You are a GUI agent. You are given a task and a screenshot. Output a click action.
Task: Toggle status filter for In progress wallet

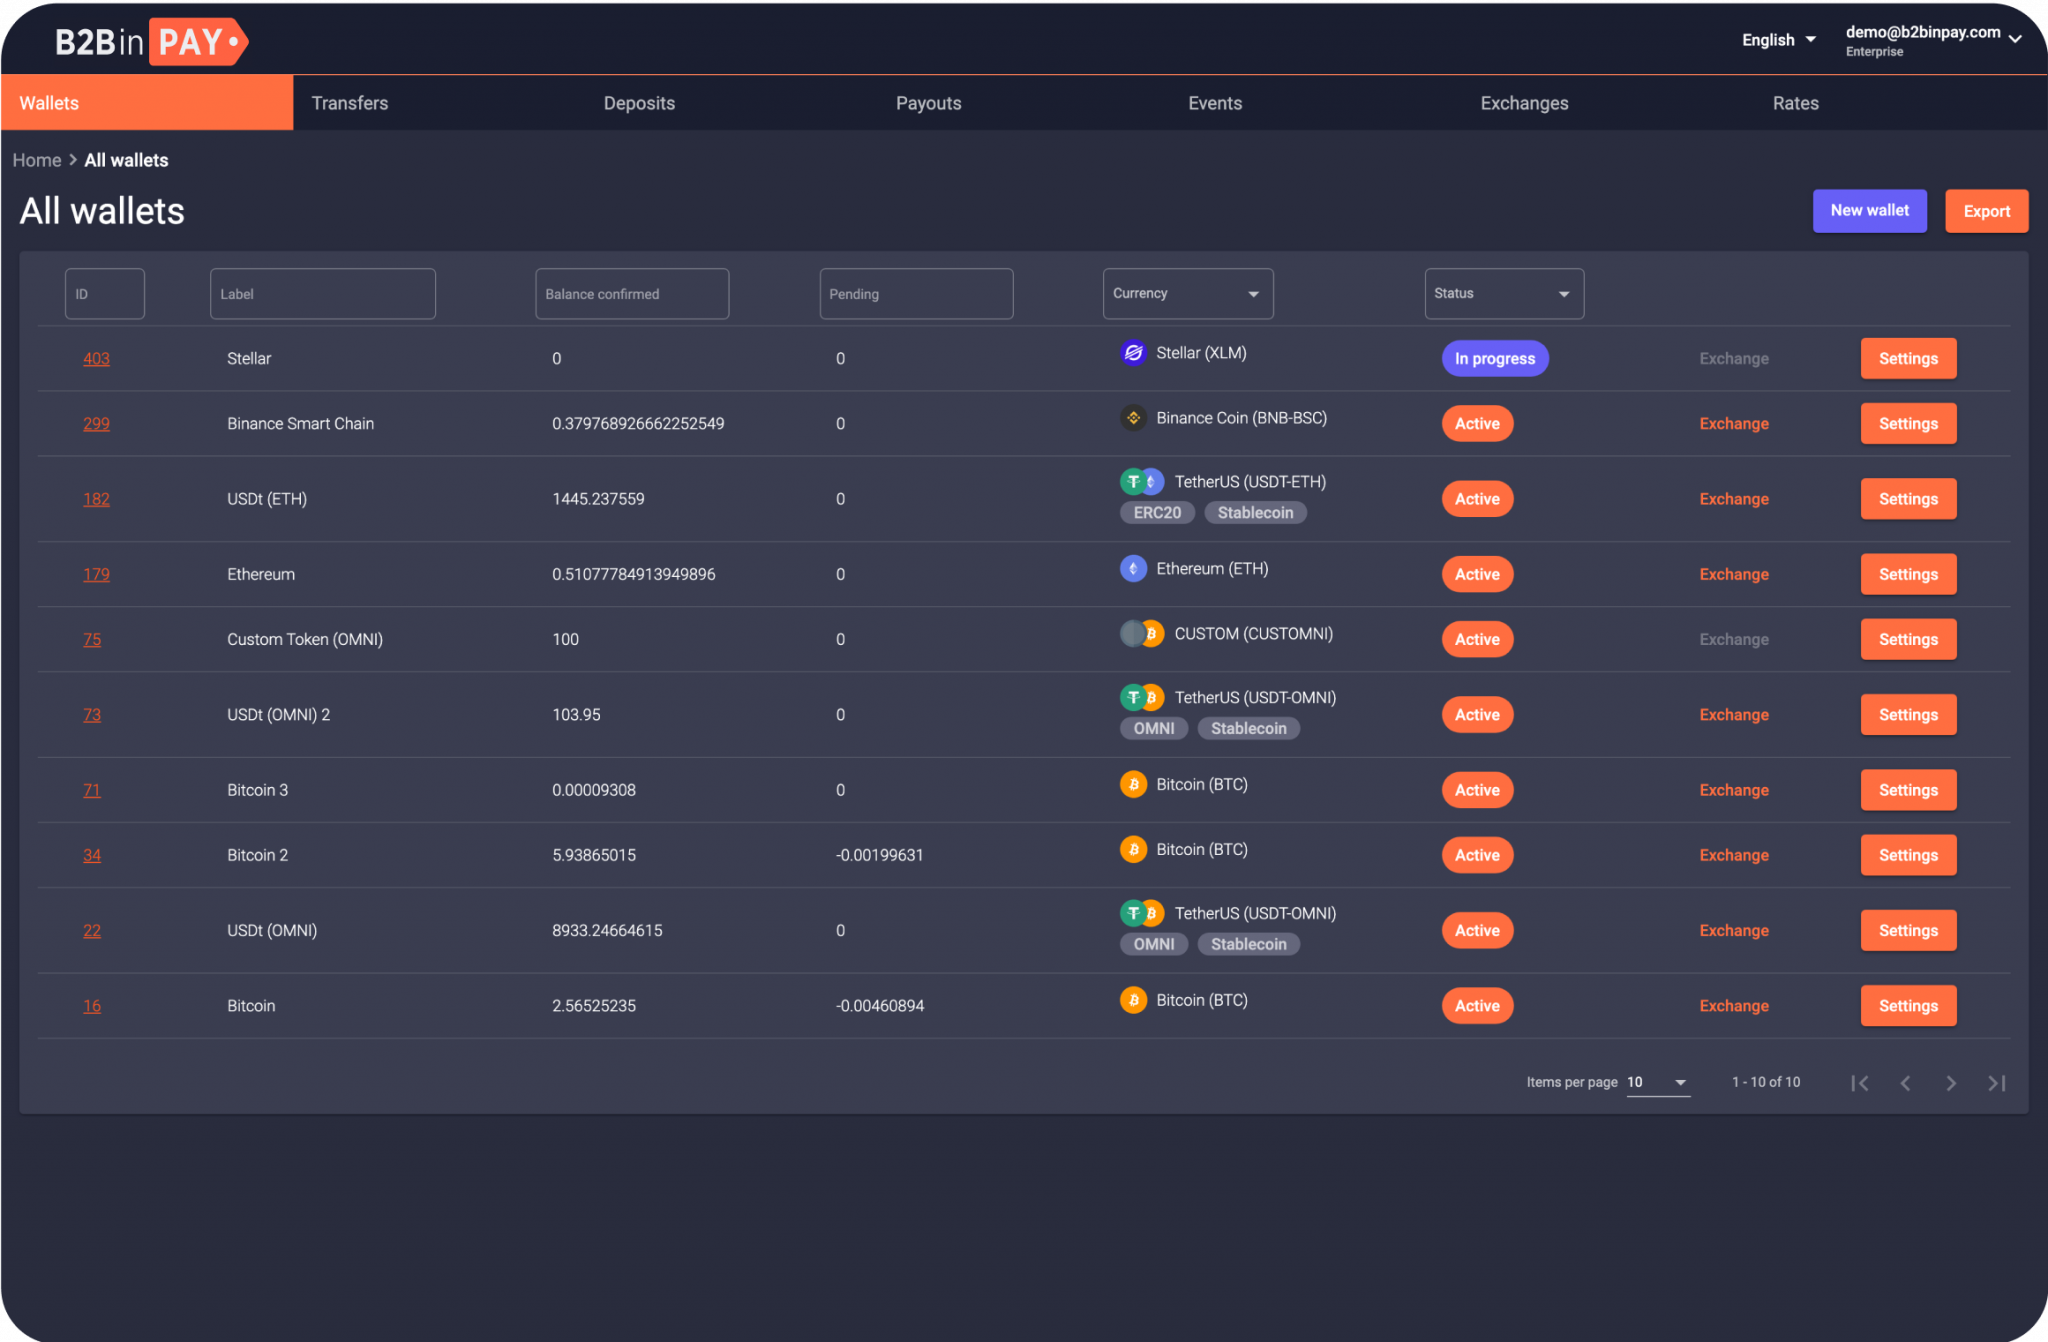click(1491, 358)
